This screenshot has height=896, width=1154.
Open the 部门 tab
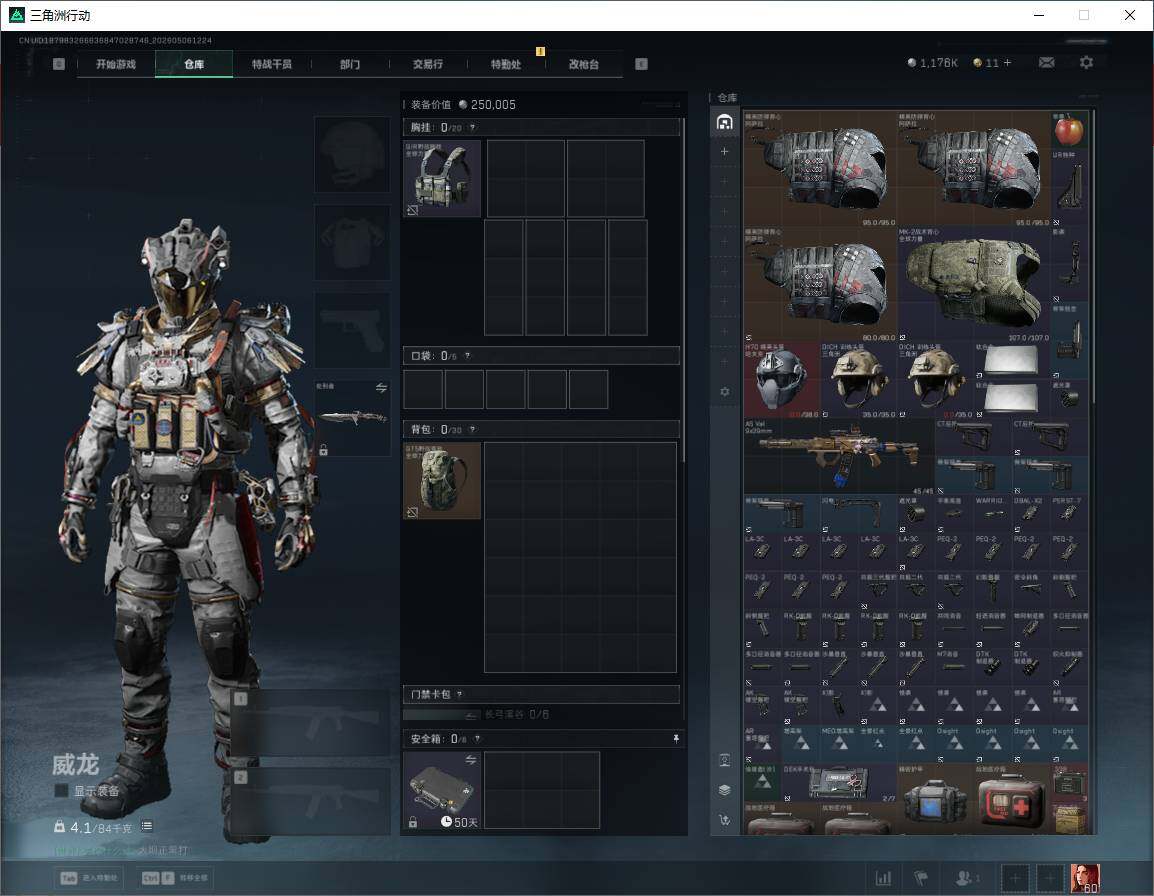click(350, 64)
